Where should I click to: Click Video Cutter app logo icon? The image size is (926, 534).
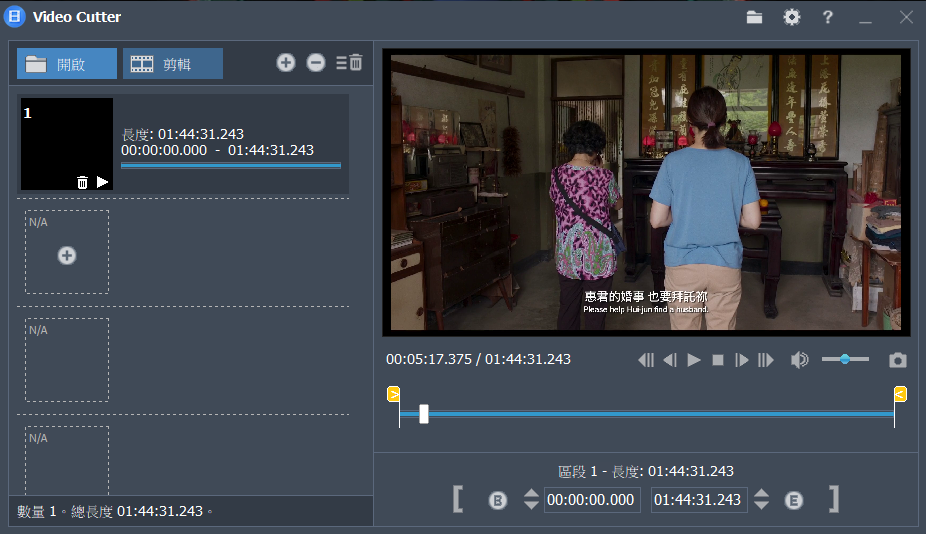click(x=14, y=17)
